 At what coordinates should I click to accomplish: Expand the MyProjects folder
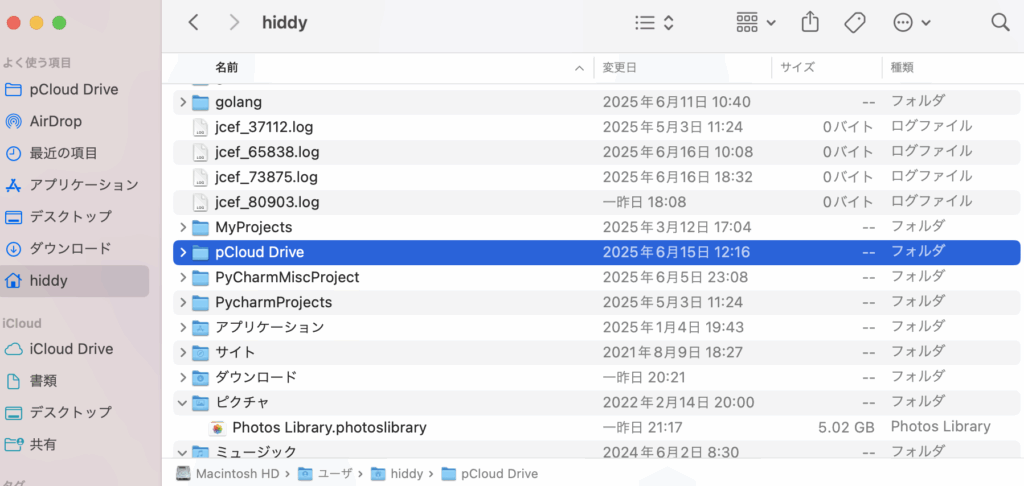tap(183, 228)
